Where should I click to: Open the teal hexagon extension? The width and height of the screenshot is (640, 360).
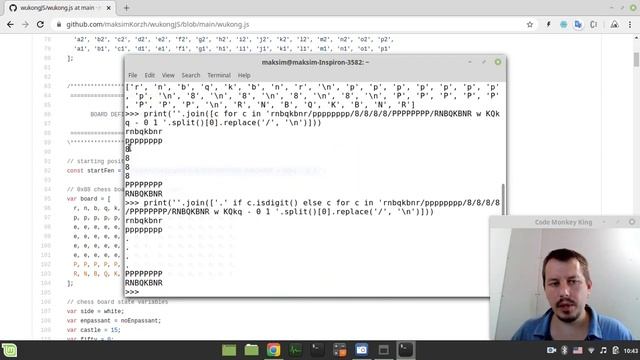(x=563, y=24)
